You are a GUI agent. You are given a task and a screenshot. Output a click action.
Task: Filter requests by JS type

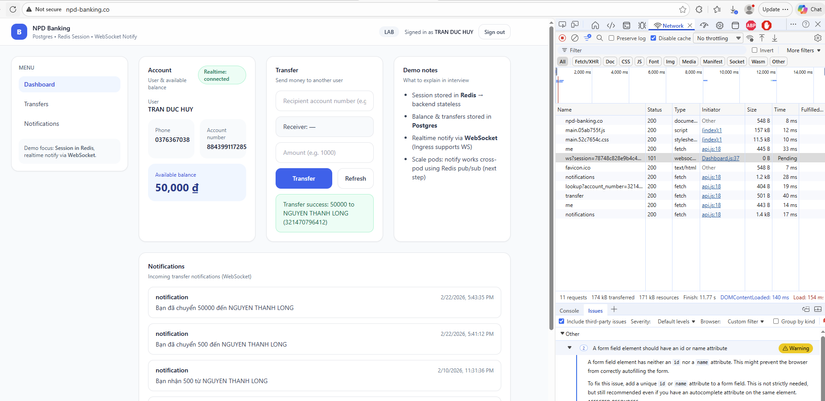coord(639,62)
